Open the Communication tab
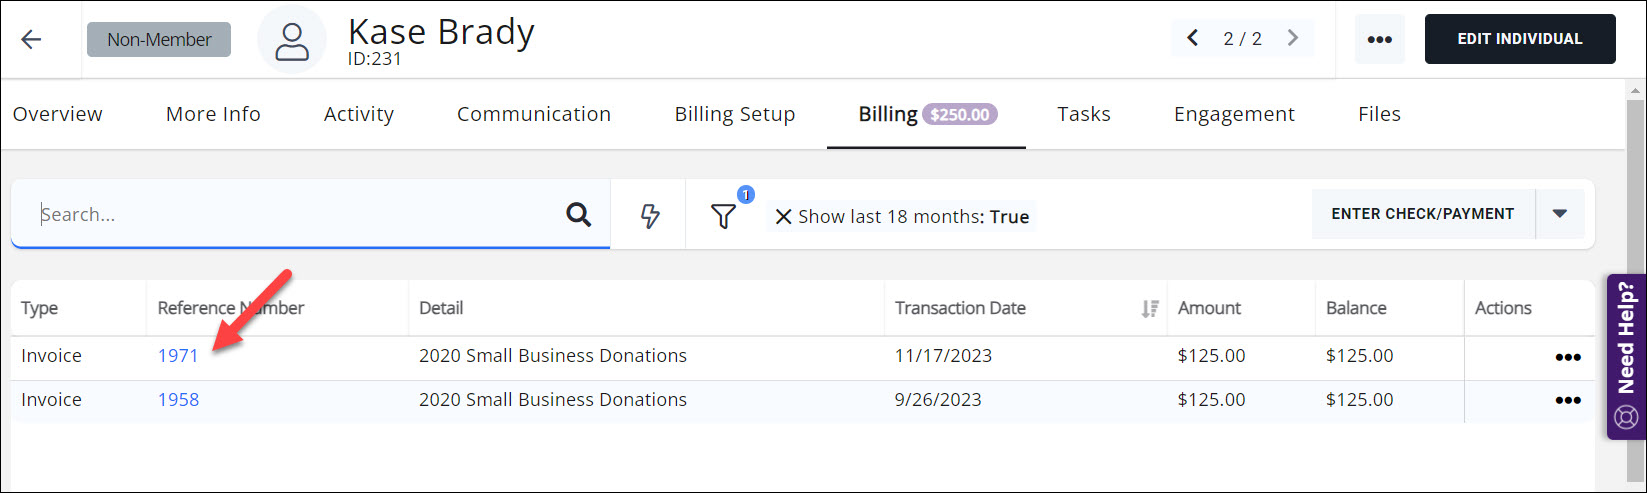 [533, 114]
